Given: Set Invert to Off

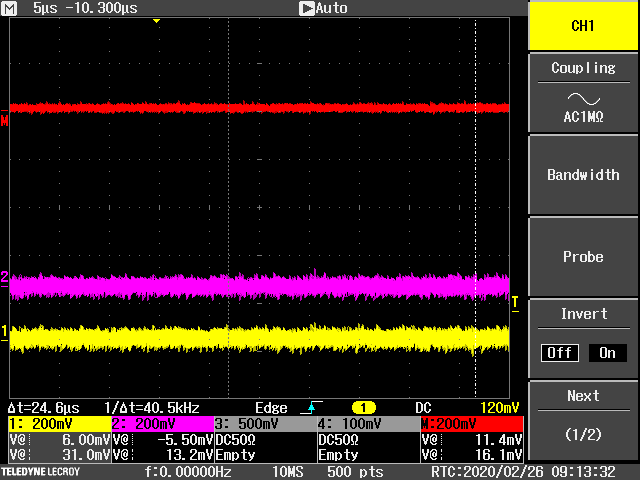Looking at the screenshot, I should [560, 353].
